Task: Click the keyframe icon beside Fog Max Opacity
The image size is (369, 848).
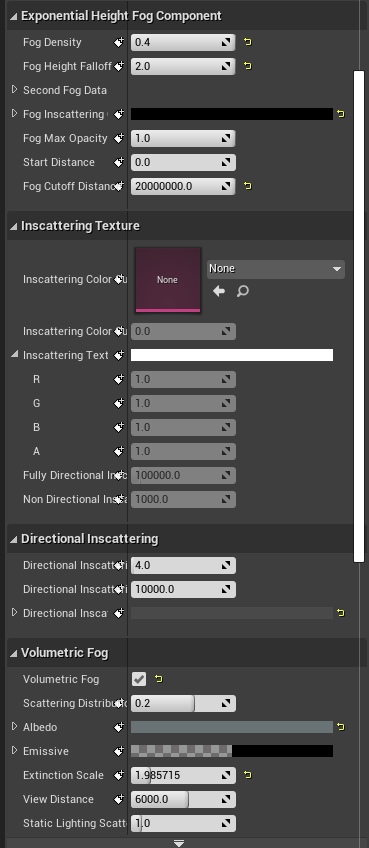Action: click(x=119, y=138)
